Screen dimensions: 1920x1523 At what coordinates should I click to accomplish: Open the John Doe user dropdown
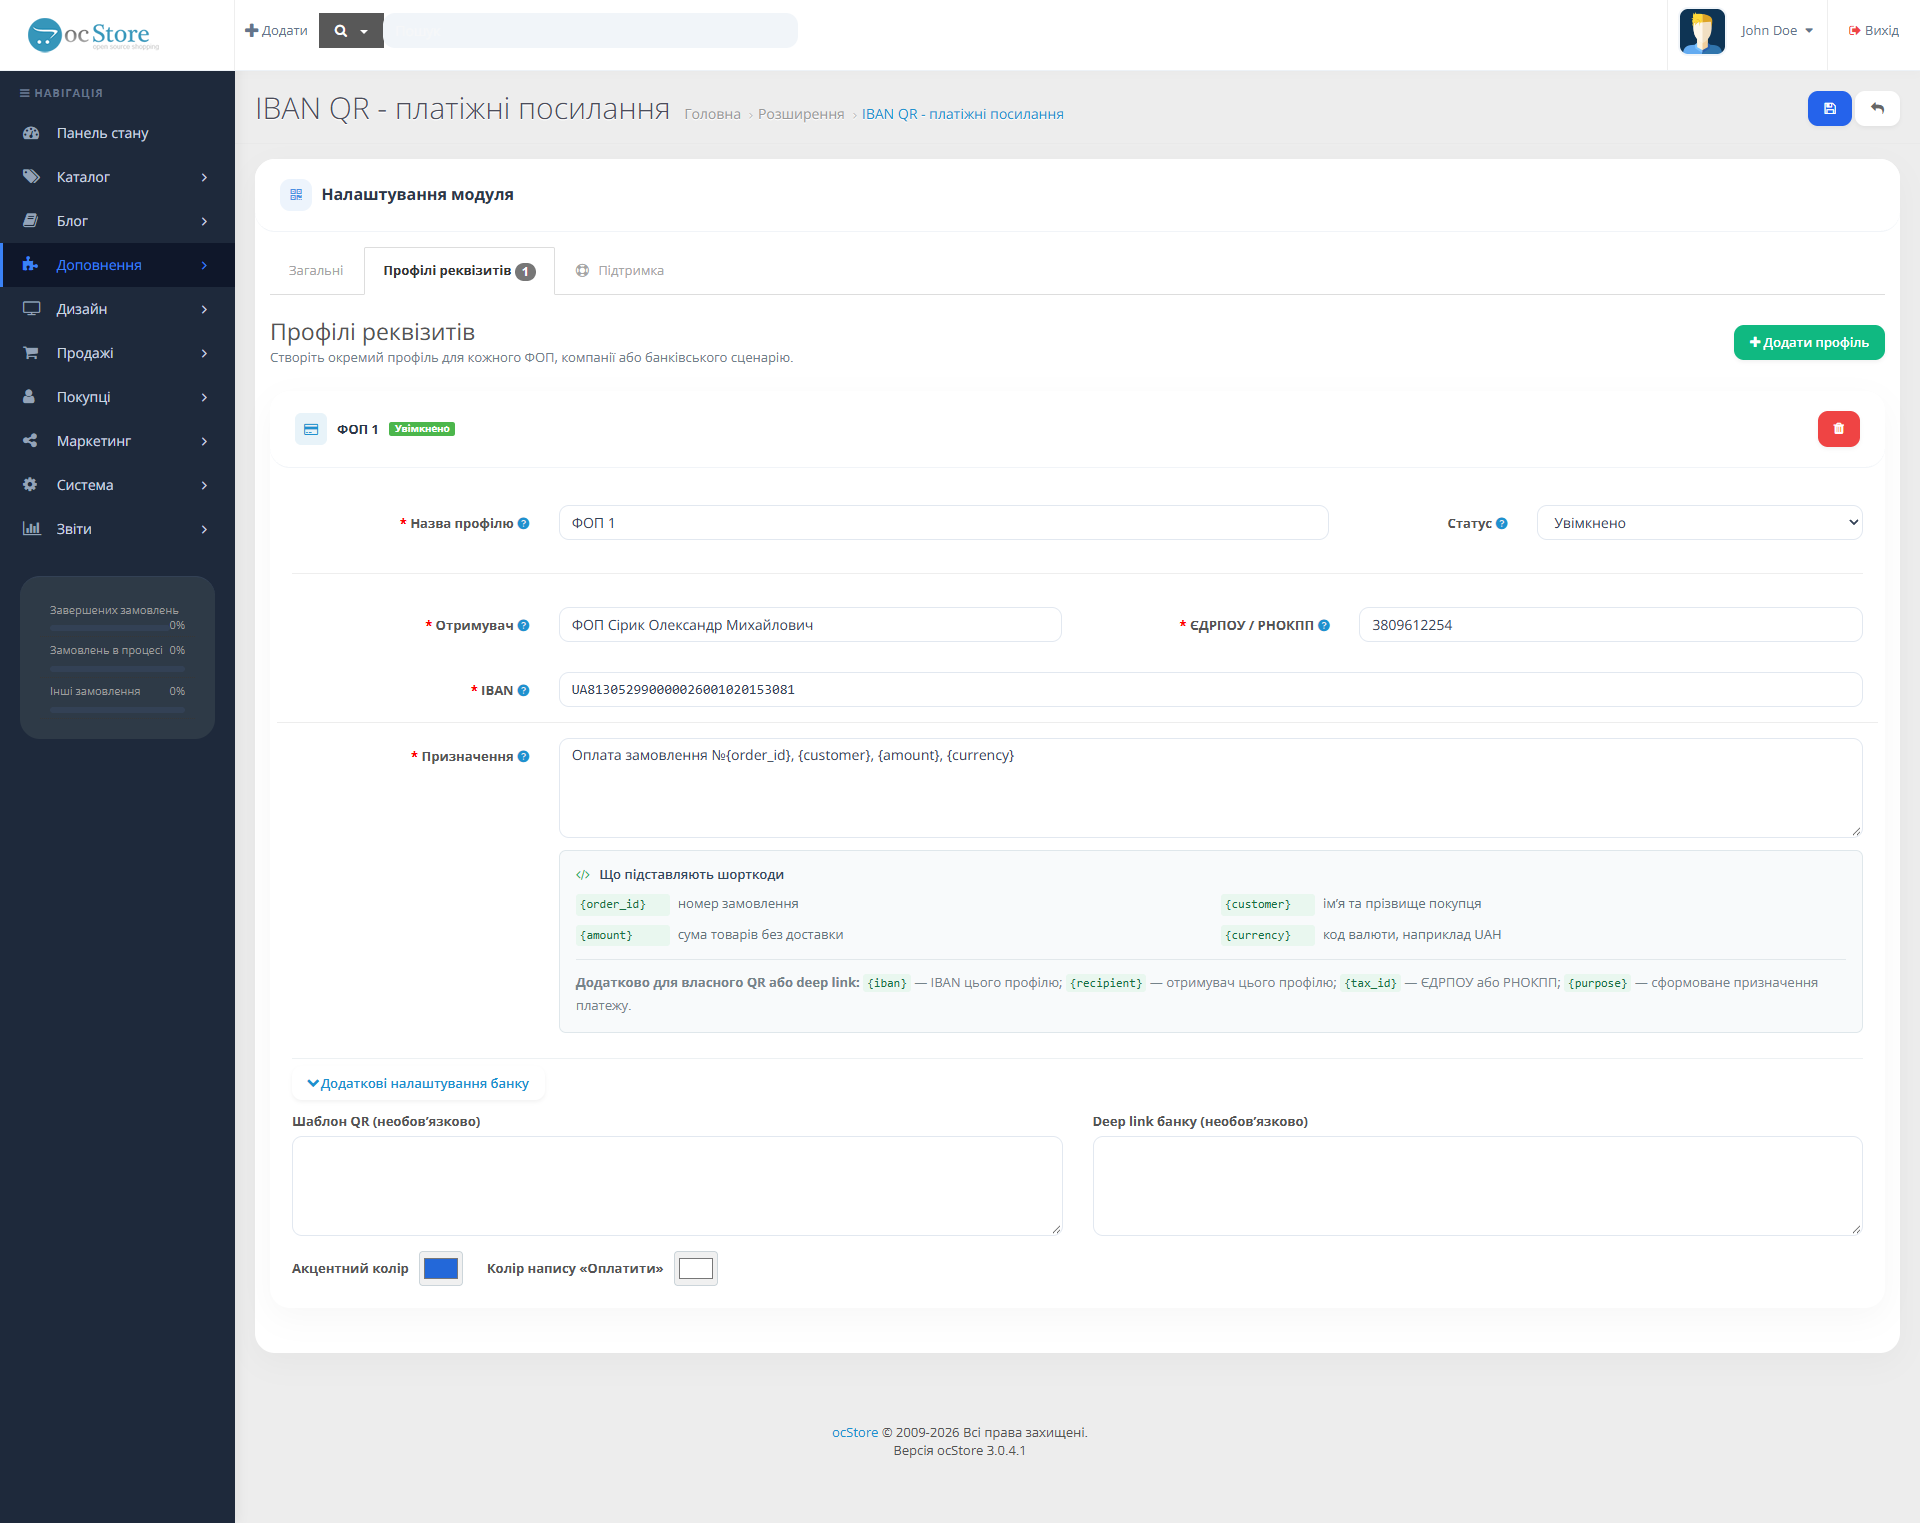[x=1776, y=31]
